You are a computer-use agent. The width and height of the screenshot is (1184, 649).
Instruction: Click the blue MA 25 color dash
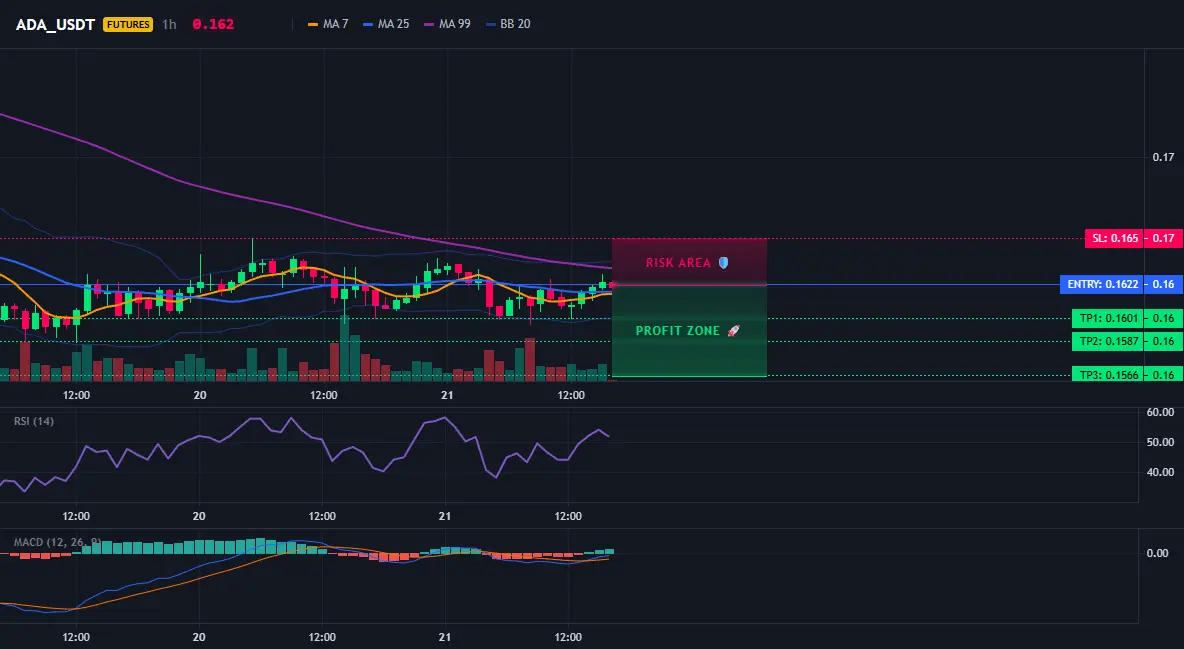368,24
